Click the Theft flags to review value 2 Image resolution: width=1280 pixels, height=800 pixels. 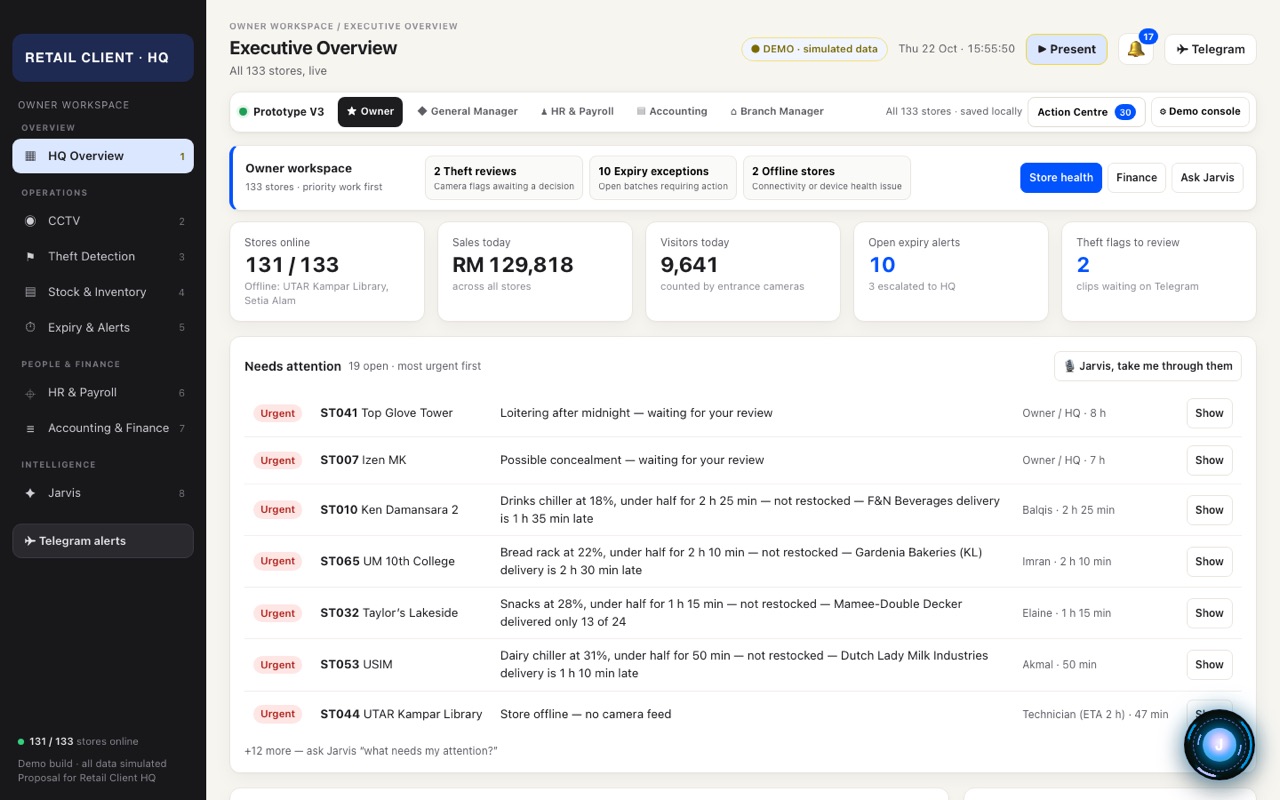[x=1083, y=265]
